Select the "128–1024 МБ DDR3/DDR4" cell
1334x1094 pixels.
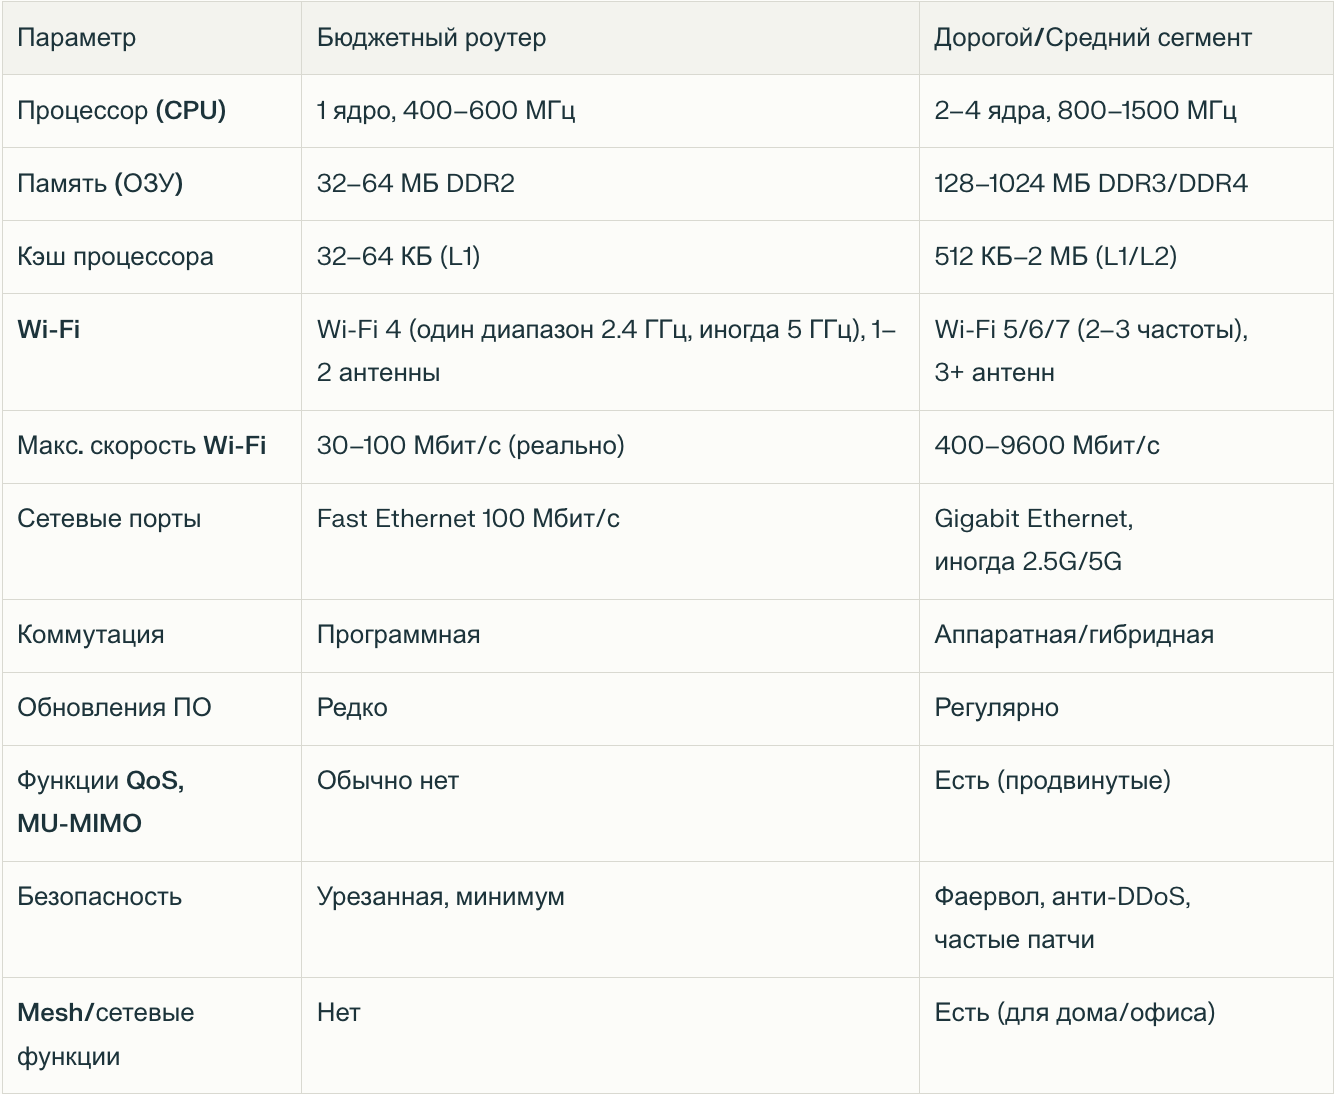coord(1090,184)
